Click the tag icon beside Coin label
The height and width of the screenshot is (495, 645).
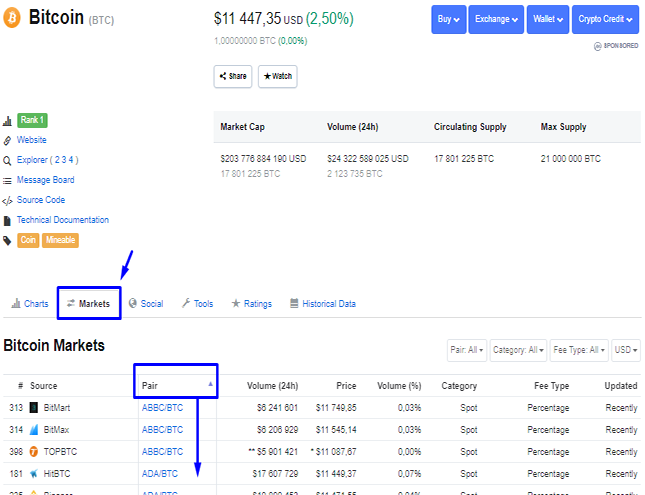coord(7,240)
